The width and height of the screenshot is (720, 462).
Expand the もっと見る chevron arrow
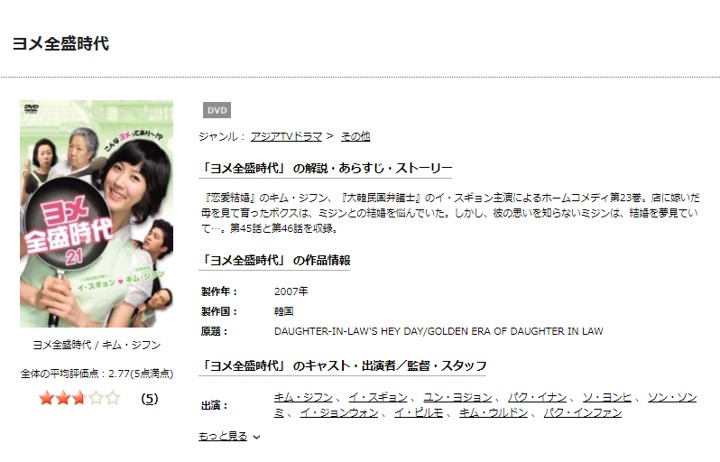point(257,437)
